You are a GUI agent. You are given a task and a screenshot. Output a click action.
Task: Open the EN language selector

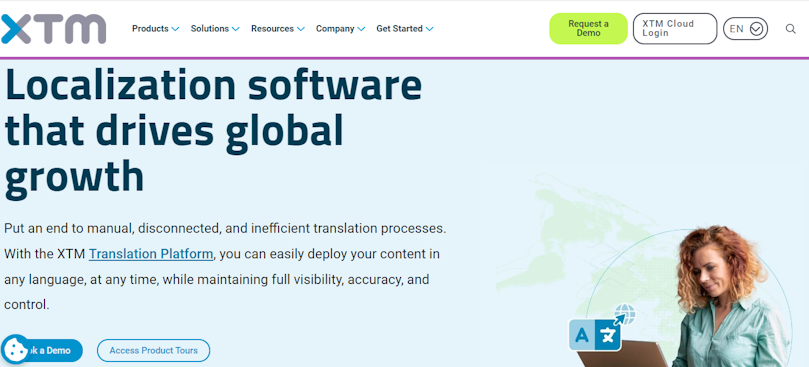click(746, 29)
